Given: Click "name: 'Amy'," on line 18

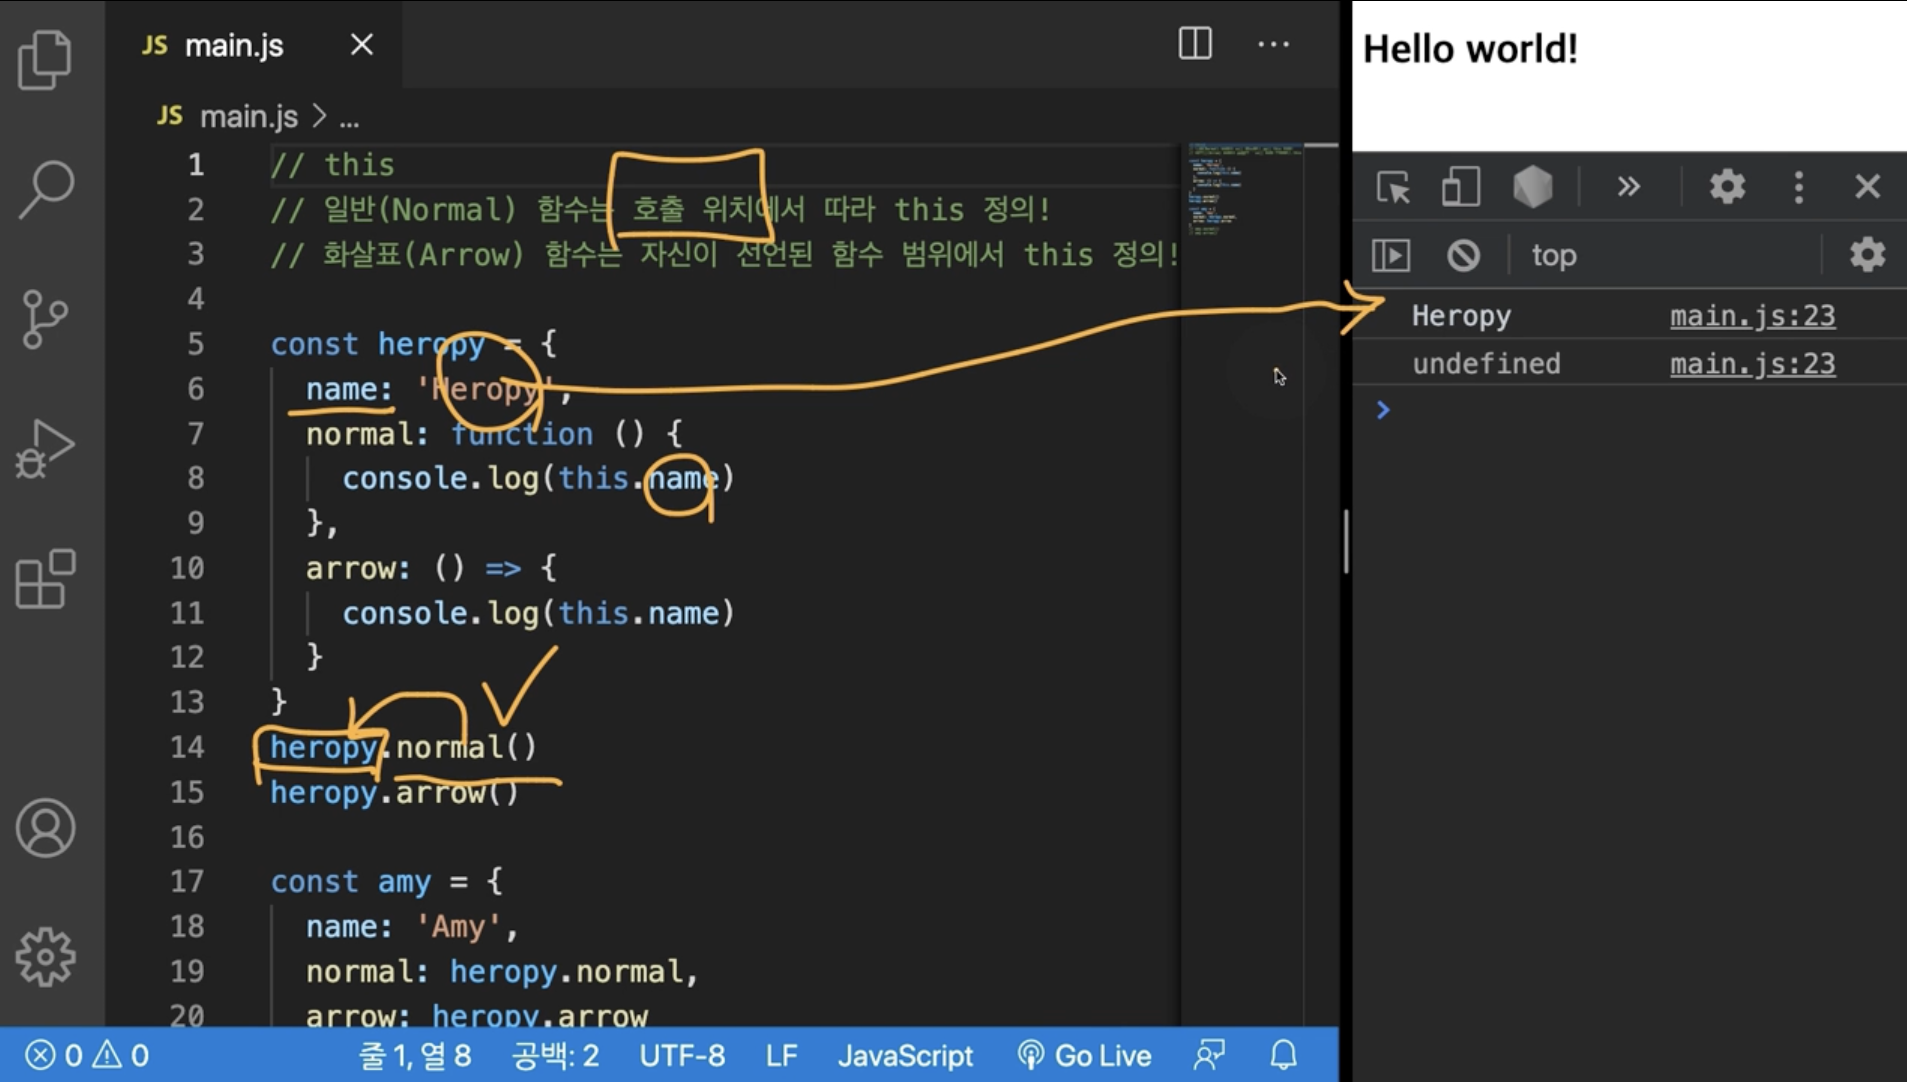Looking at the screenshot, I should 412,927.
